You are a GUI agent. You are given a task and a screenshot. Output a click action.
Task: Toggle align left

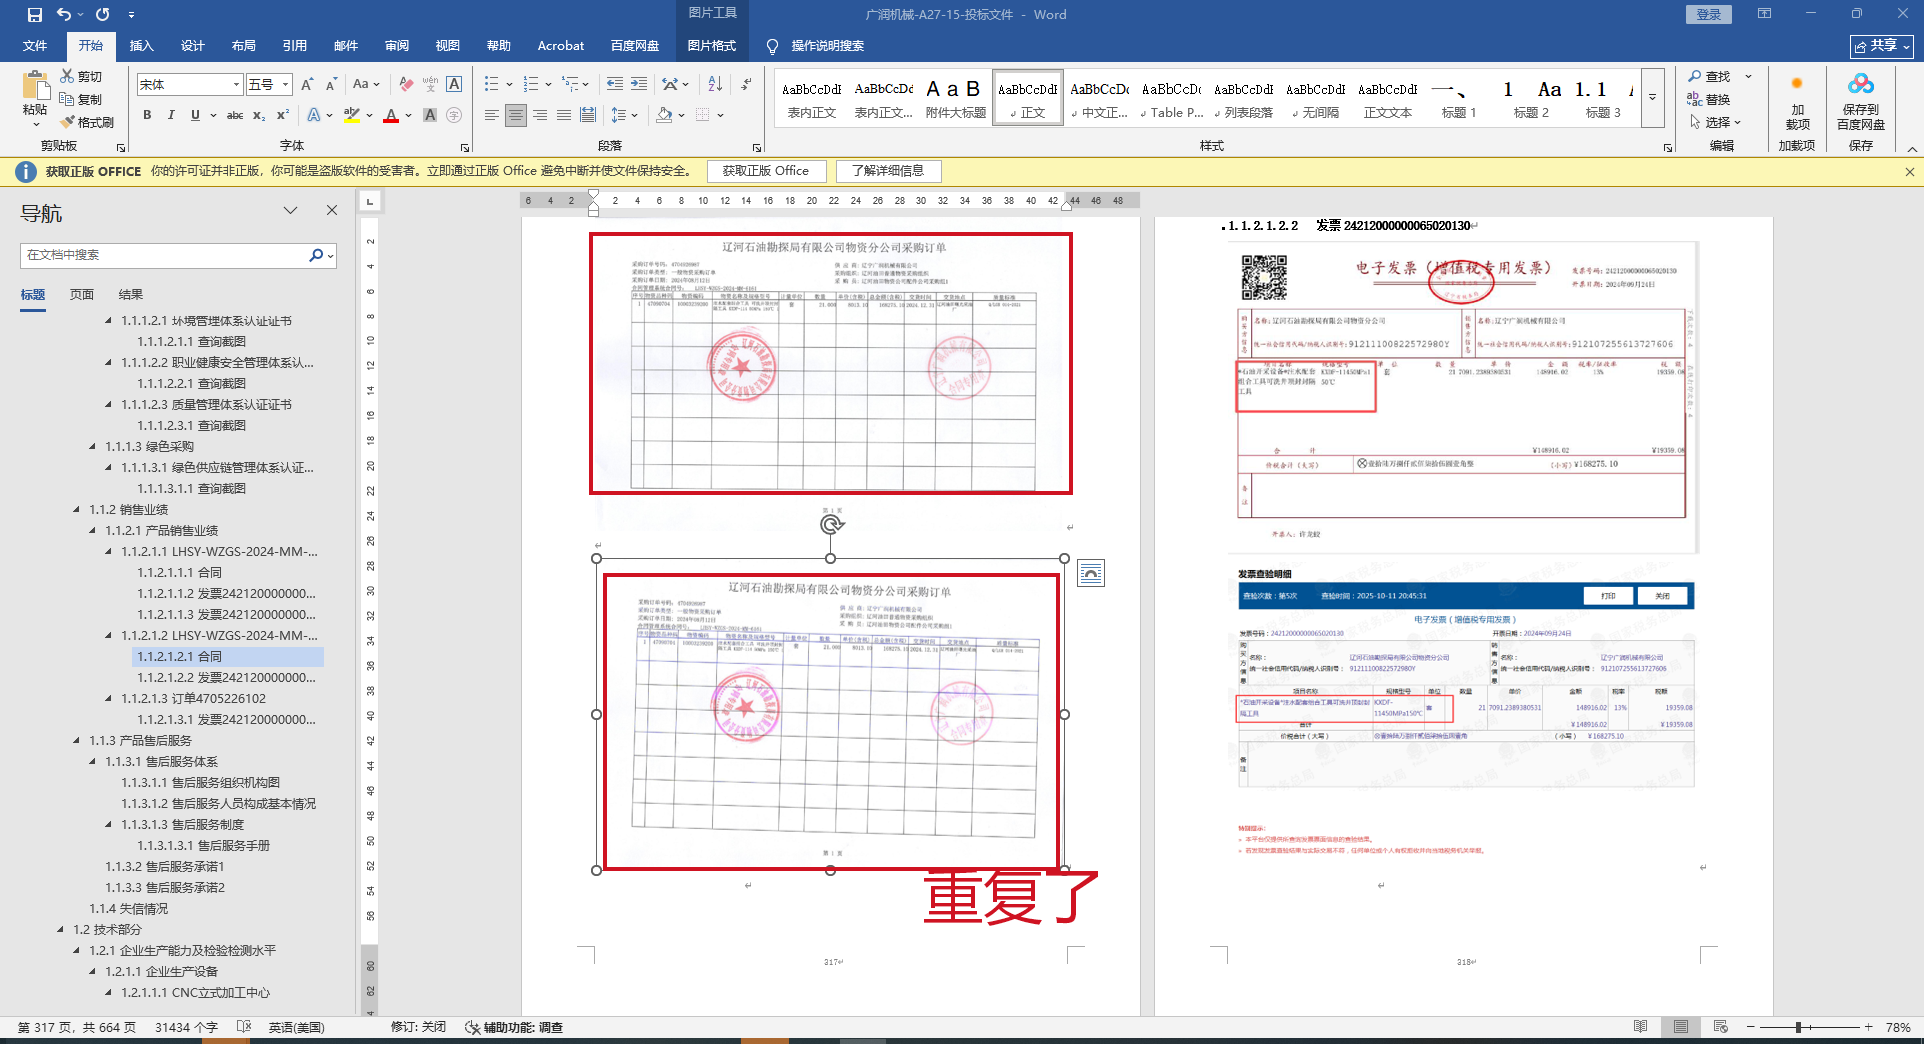point(491,115)
